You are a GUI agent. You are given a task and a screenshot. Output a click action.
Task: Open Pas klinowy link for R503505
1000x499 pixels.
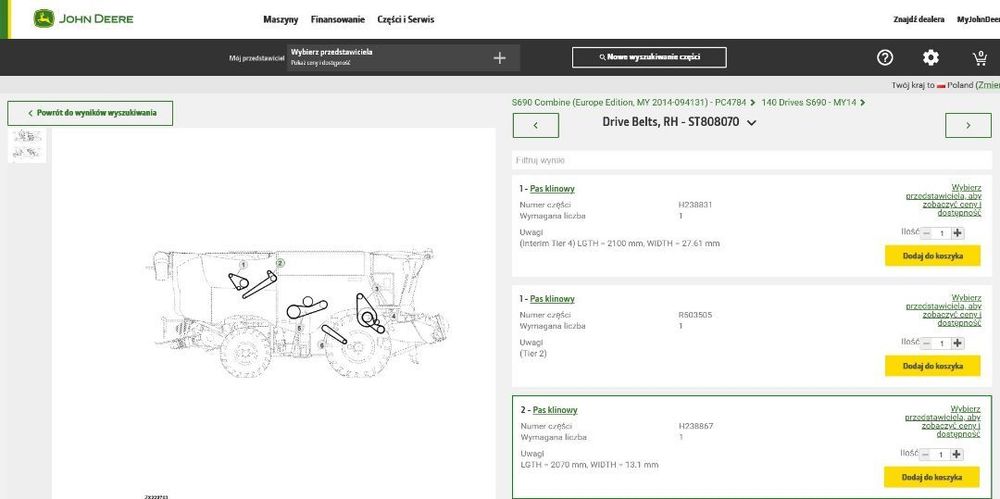tap(552, 299)
